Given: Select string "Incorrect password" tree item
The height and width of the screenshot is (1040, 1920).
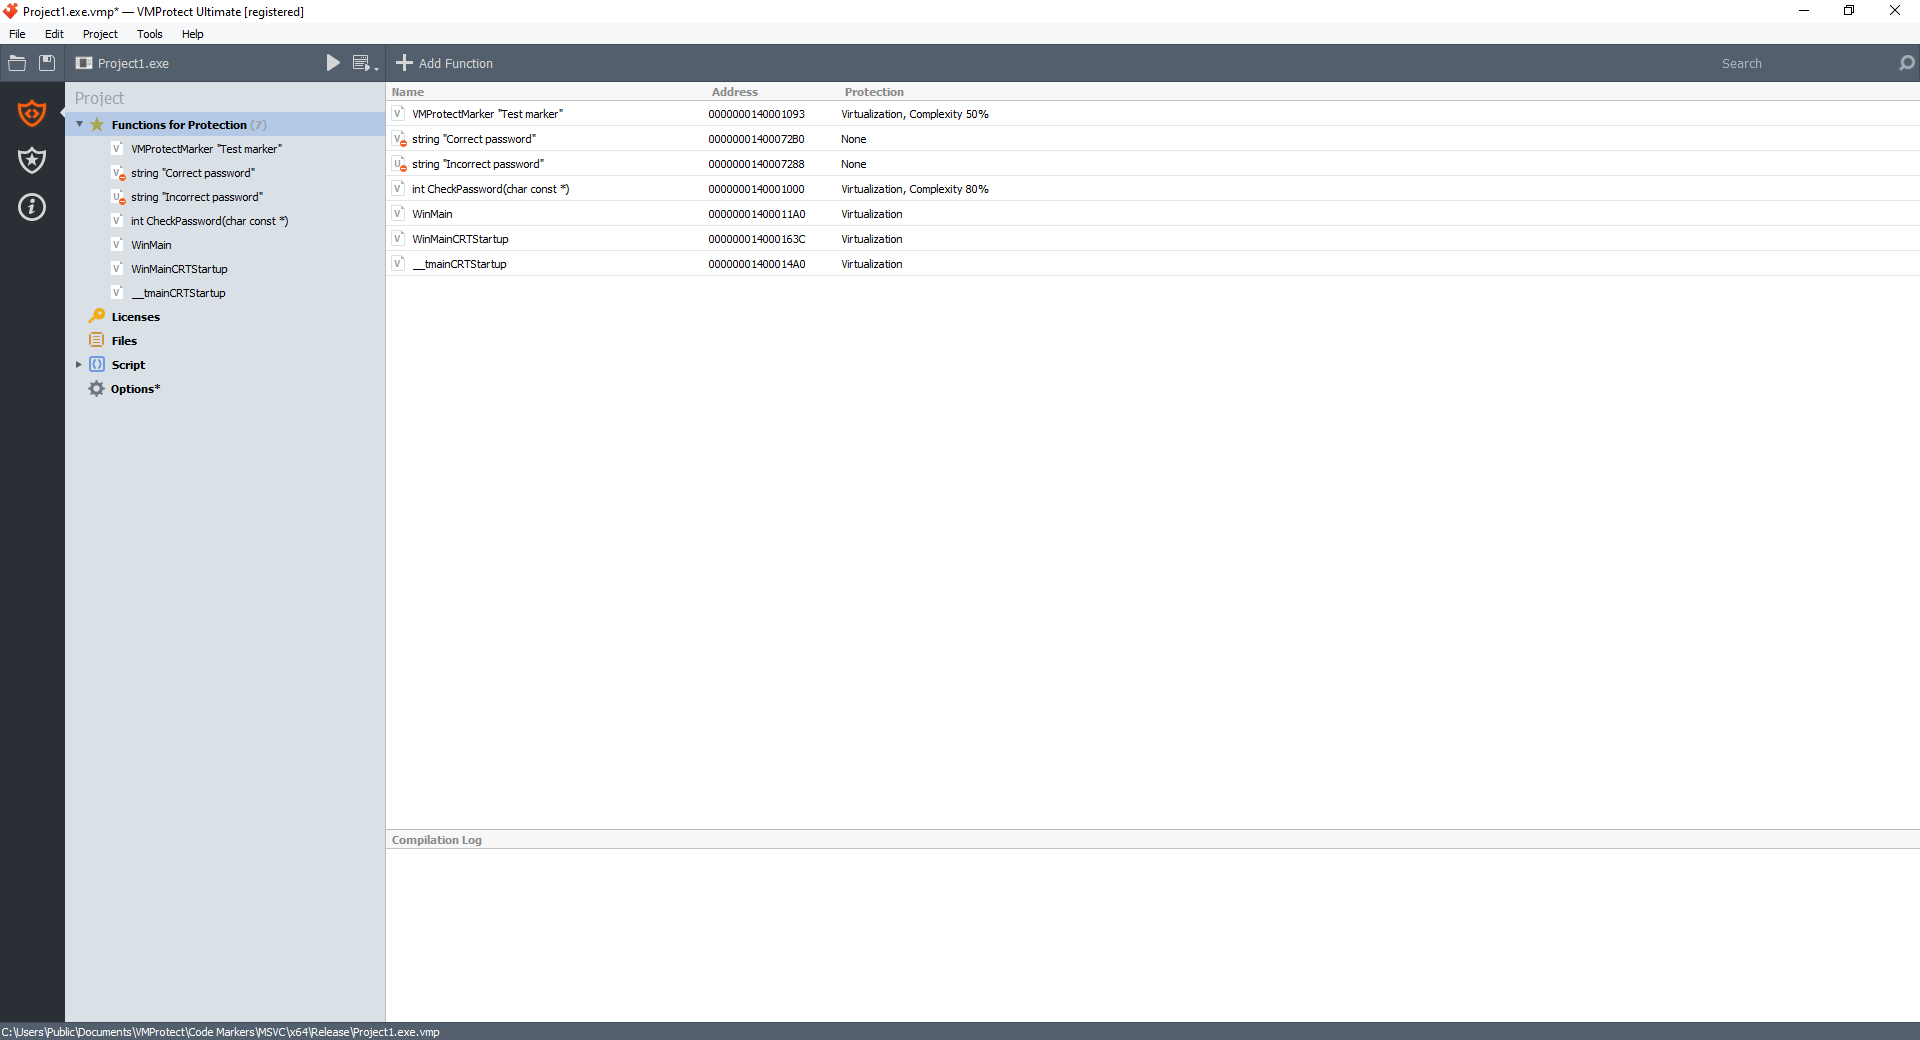Looking at the screenshot, I should [x=197, y=197].
